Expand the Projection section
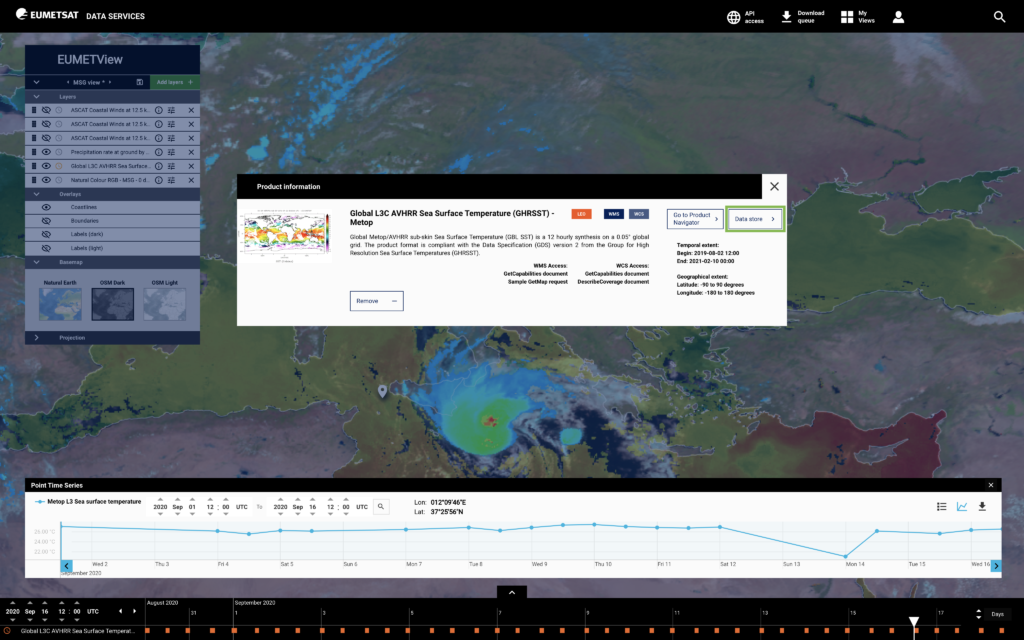Viewport: 1024px width, 640px height. tap(37, 338)
